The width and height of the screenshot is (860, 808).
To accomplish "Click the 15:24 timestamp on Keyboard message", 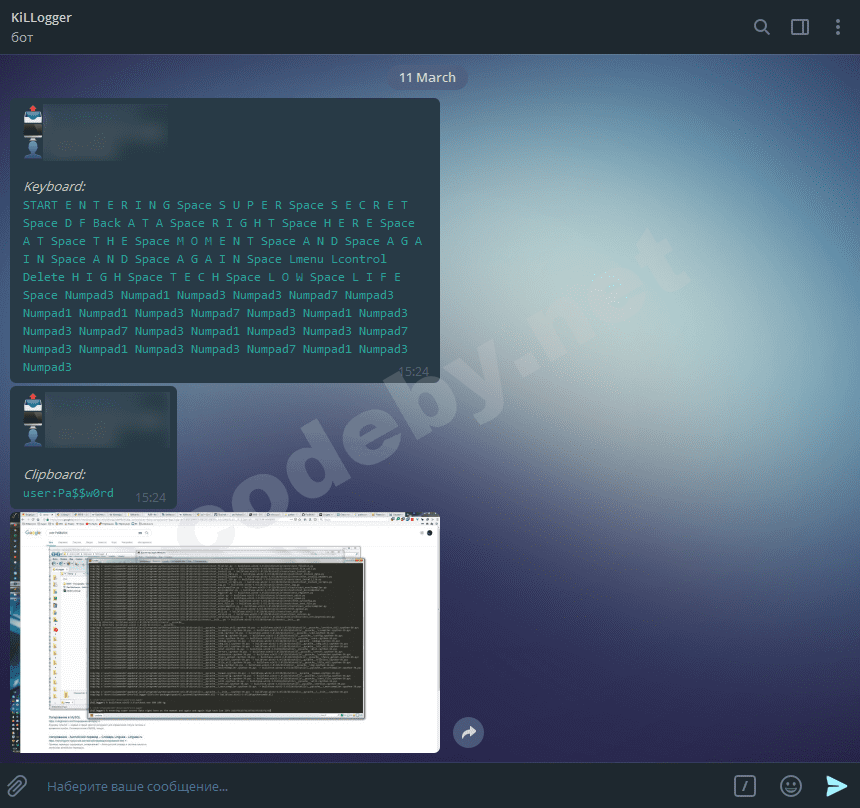I will coord(414,372).
